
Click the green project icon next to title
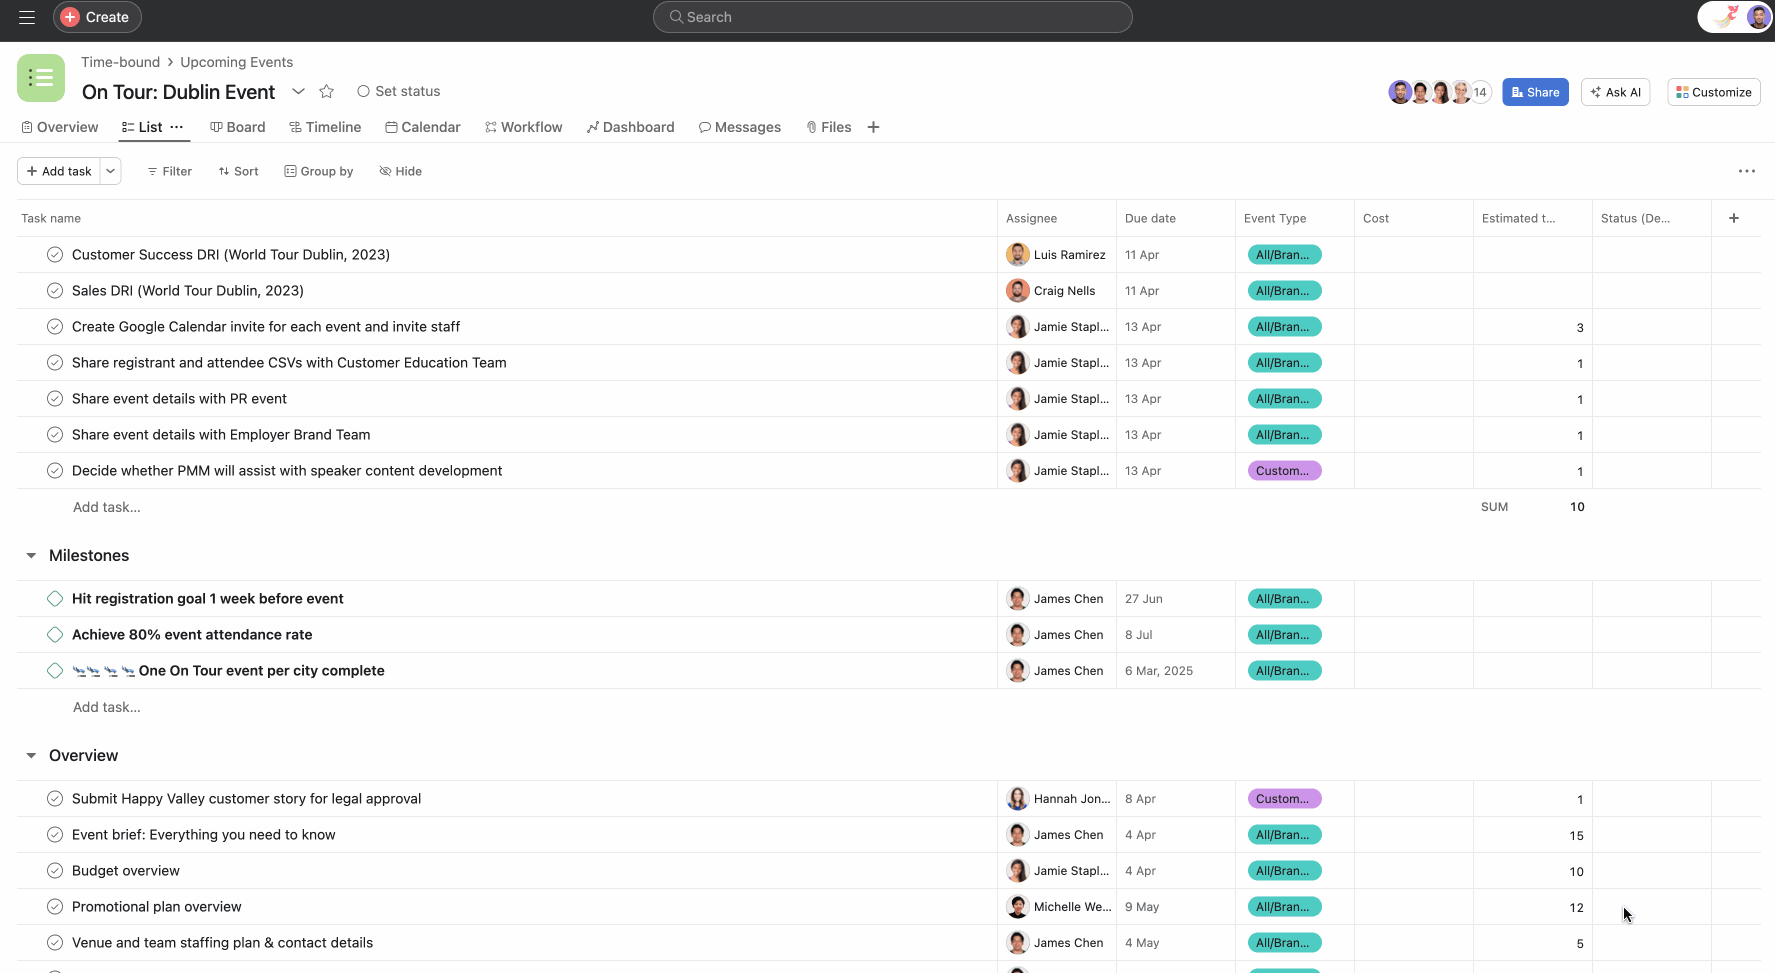pos(41,77)
